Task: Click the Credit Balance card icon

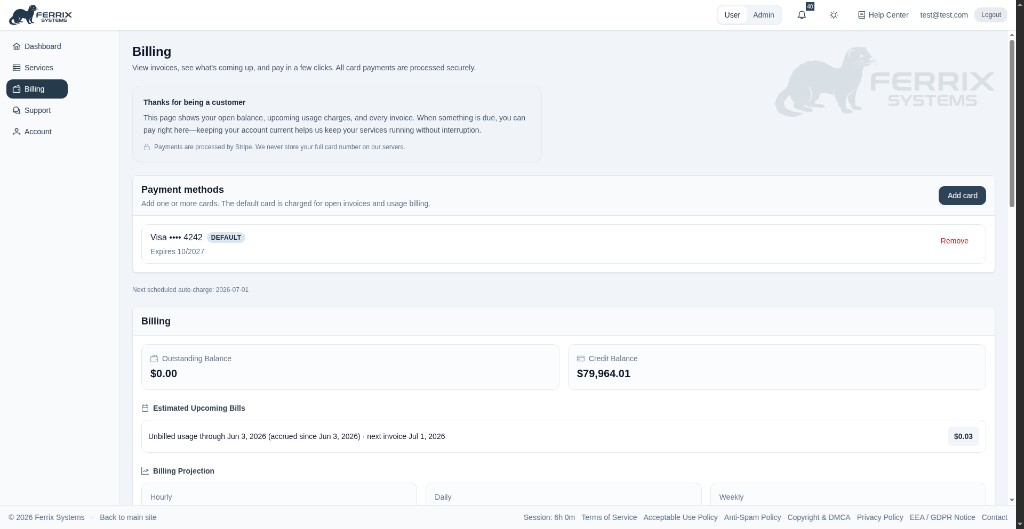Action: click(581, 359)
